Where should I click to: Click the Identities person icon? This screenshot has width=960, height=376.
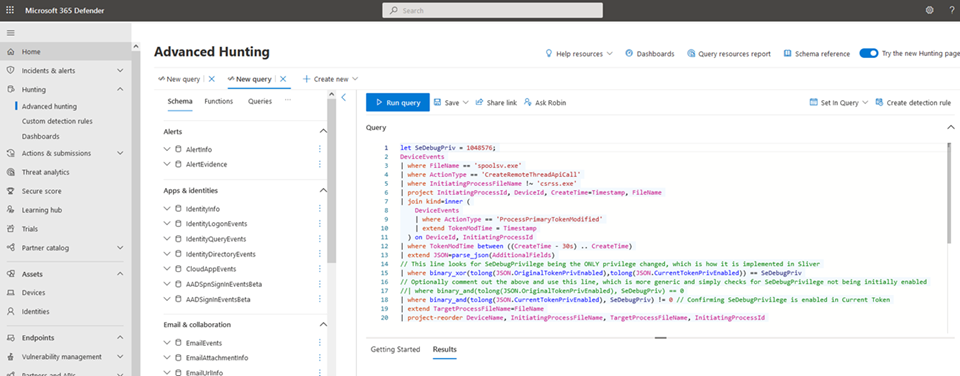pos(10,312)
